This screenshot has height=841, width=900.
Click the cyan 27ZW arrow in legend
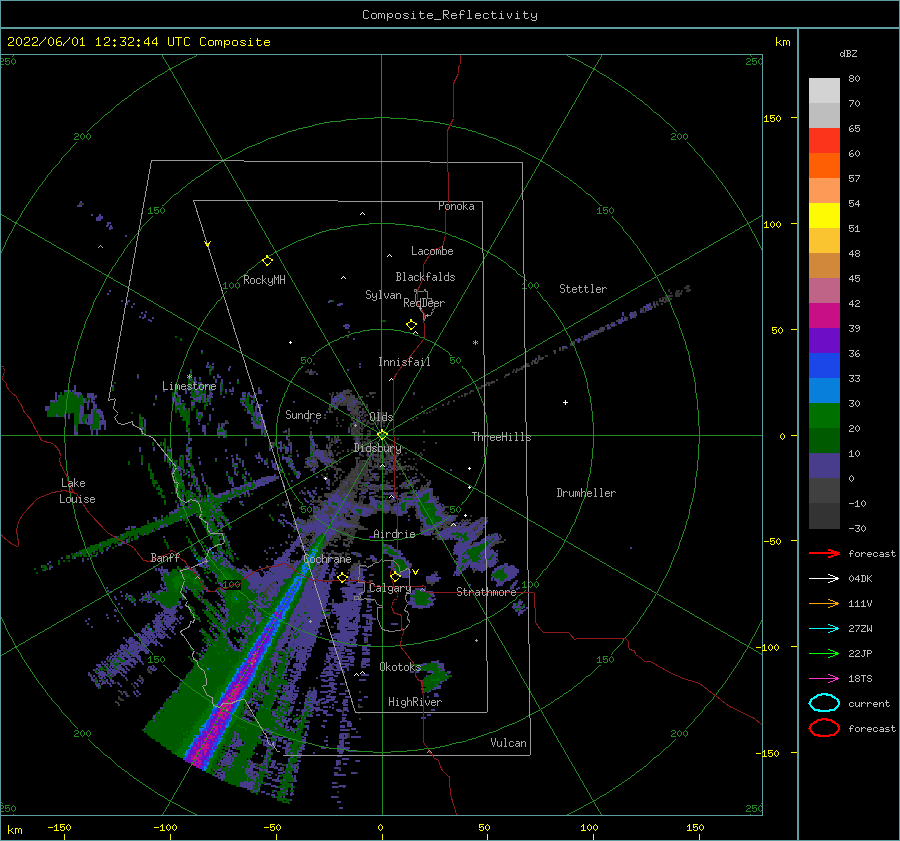coord(824,629)
